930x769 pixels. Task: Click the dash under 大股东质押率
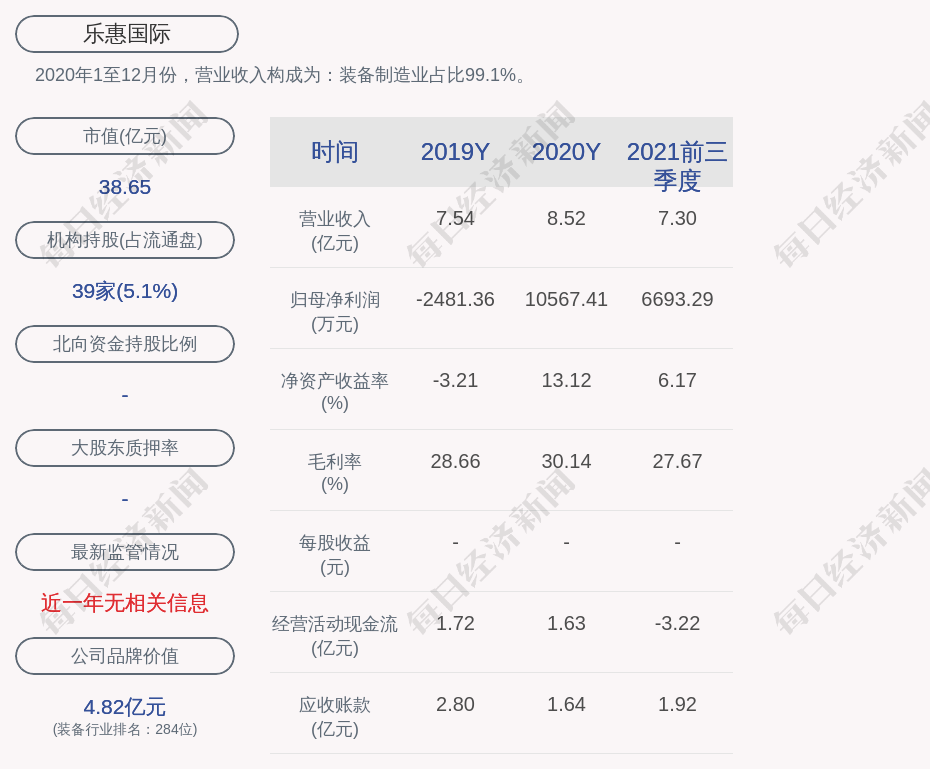pos(125,499)
